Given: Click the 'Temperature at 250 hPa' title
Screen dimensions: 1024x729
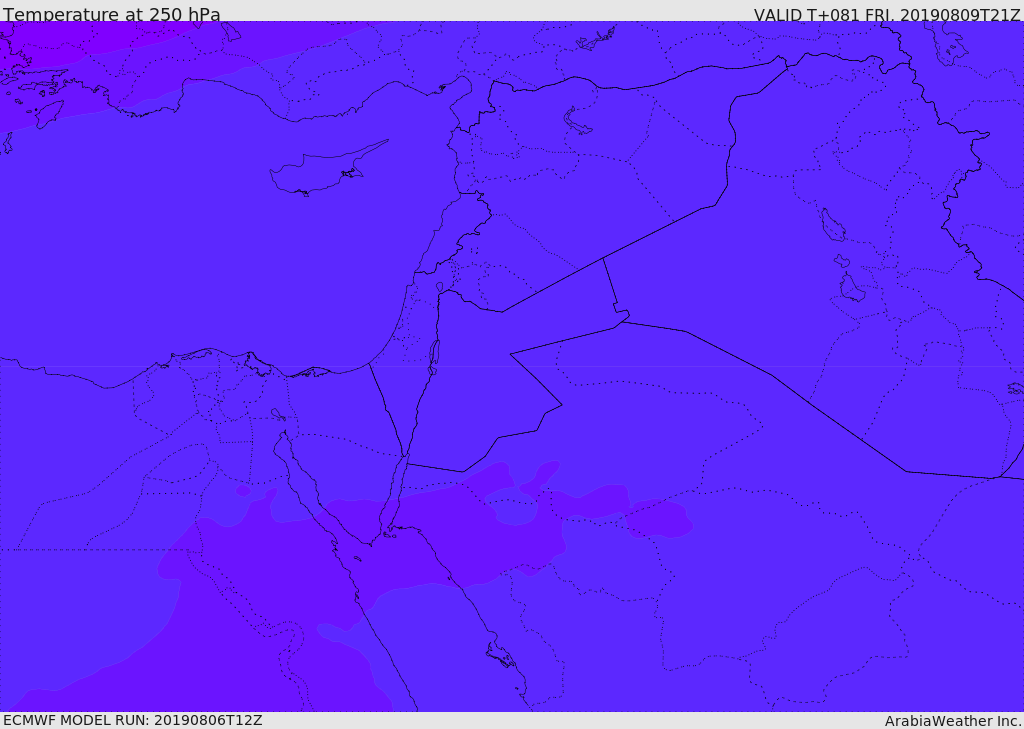Looking at the screenshot, I should (112, 14).
